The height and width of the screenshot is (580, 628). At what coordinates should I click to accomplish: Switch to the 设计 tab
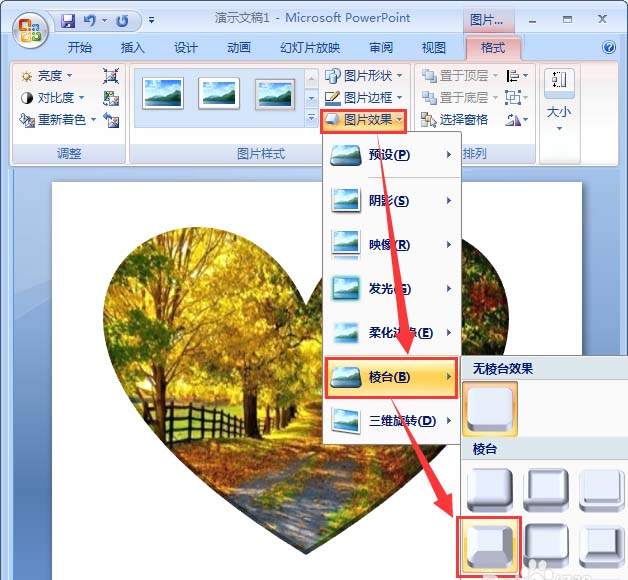click(x=186, y=48)
